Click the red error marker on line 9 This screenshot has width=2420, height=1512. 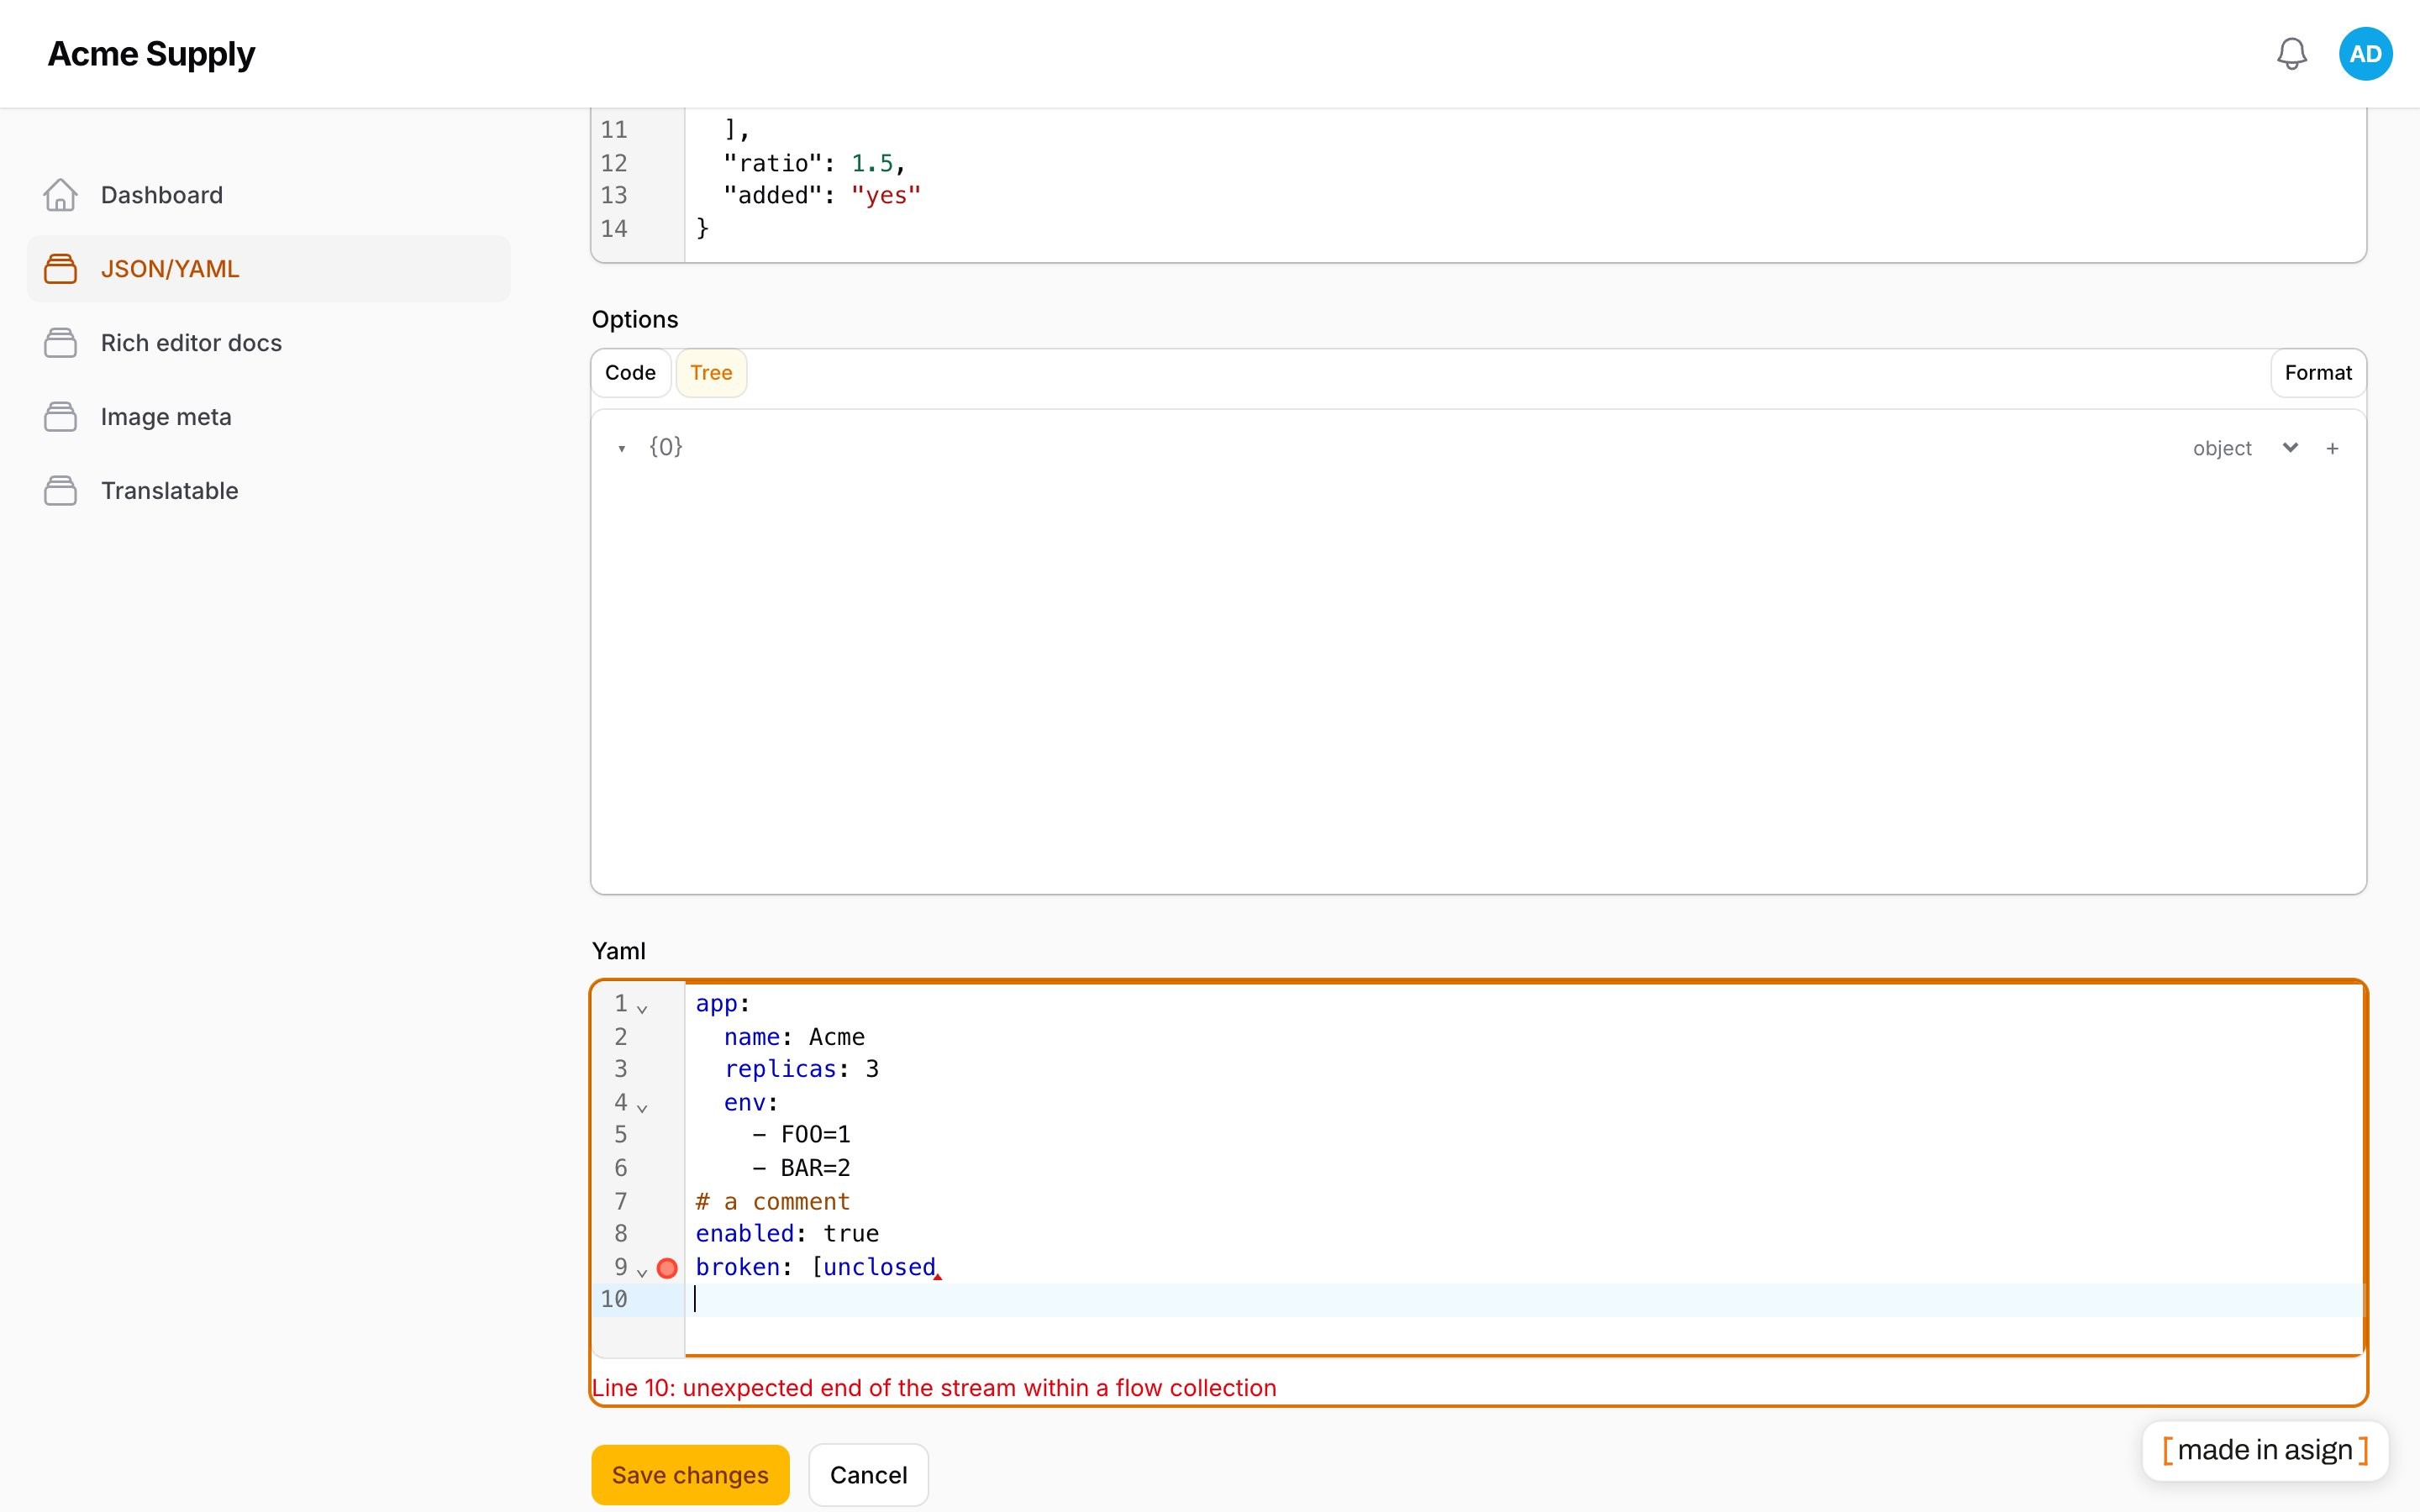[667, 1268]
